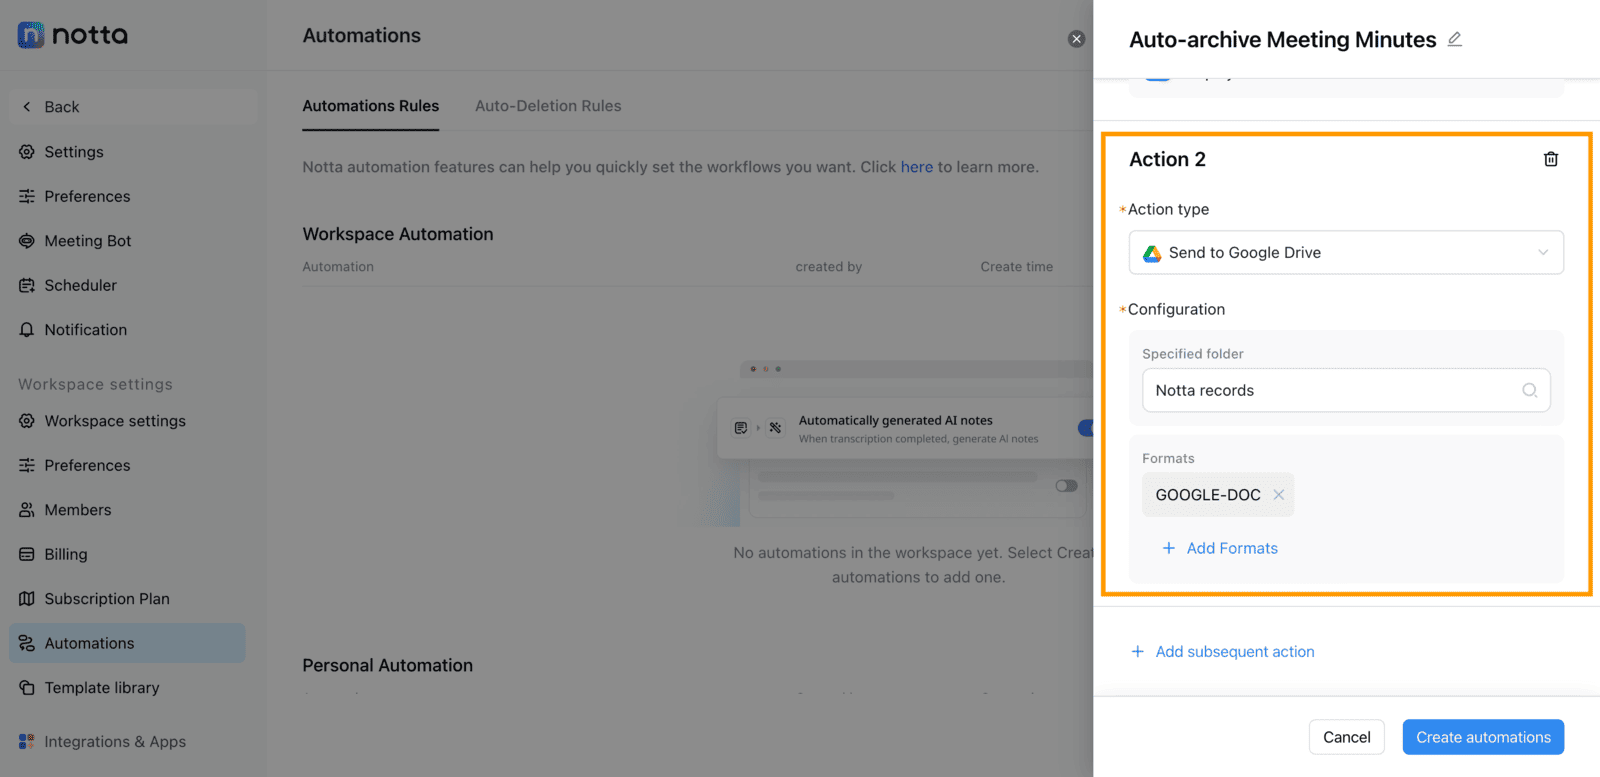Image resolution: width=1600 pixels, height=777 pixels.
Task: Click the Subscription Plan map icon
Action: 27,599
